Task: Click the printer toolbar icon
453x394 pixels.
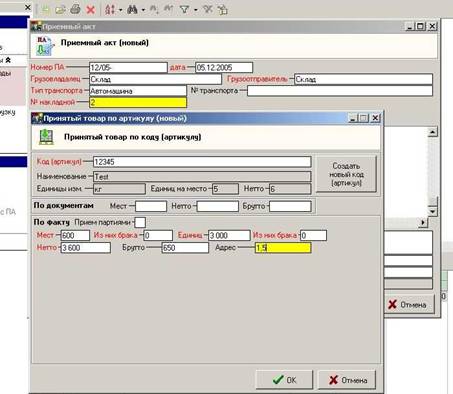Action: (x=75, y=9)
